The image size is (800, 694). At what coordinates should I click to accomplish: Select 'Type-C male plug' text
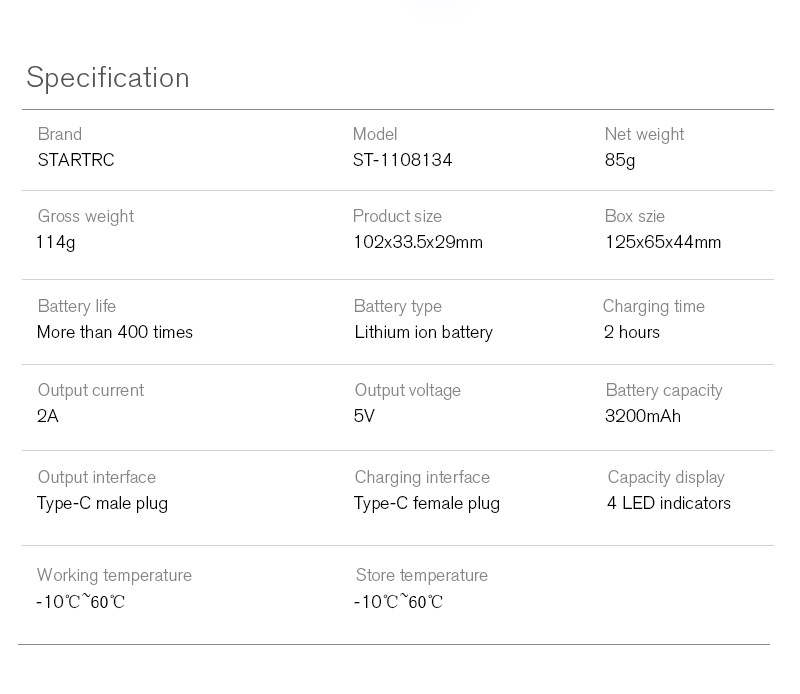(x=102, y=503)
